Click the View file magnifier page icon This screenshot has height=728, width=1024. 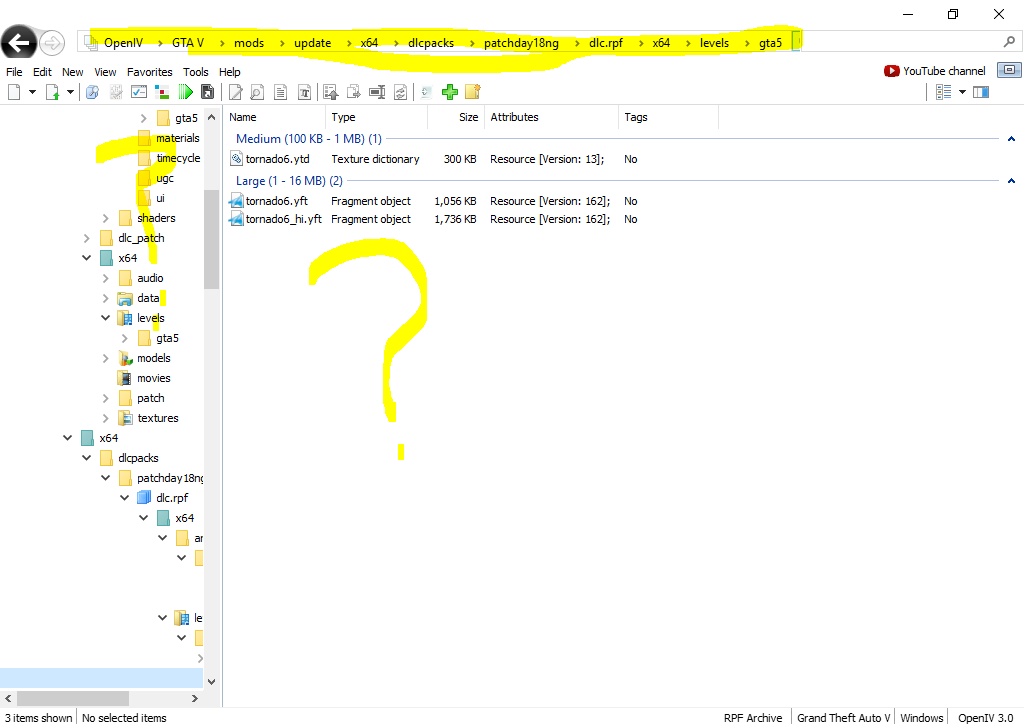coord(257,92)
